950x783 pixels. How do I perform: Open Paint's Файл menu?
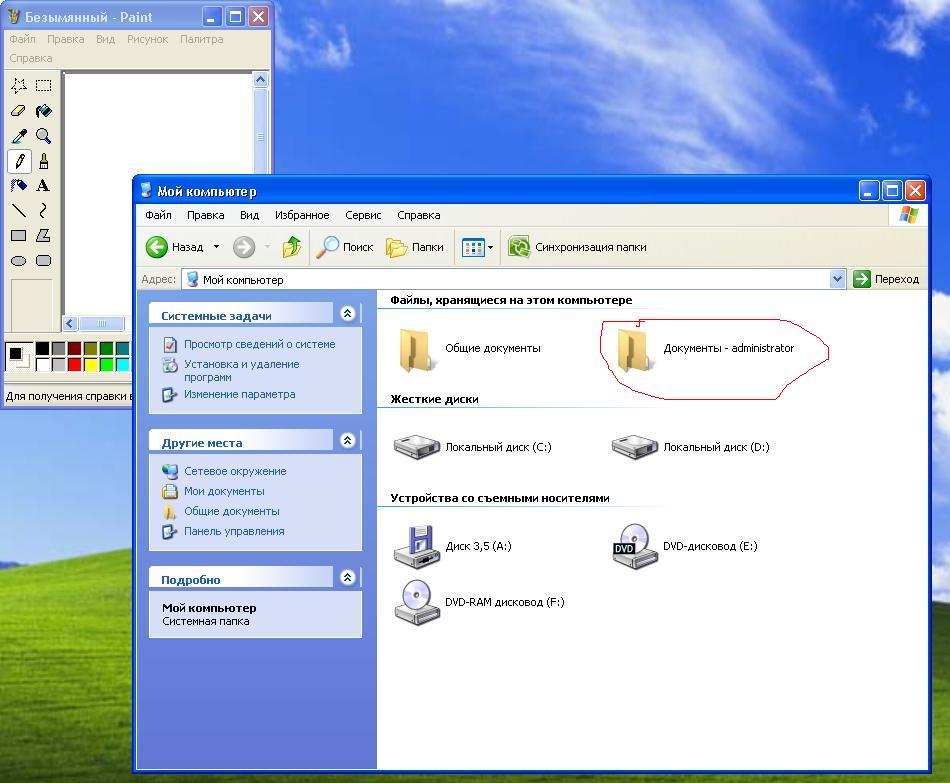tap(22, 39)
